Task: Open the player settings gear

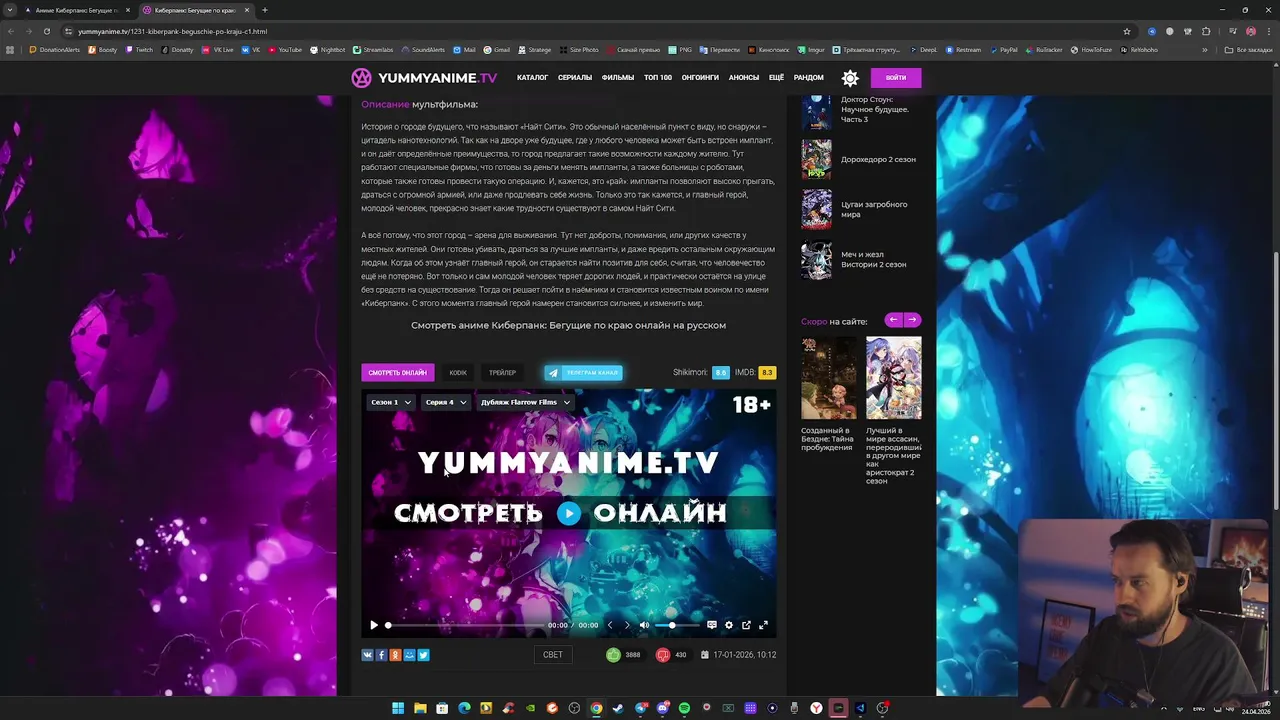Action: [x=729, y=625]
